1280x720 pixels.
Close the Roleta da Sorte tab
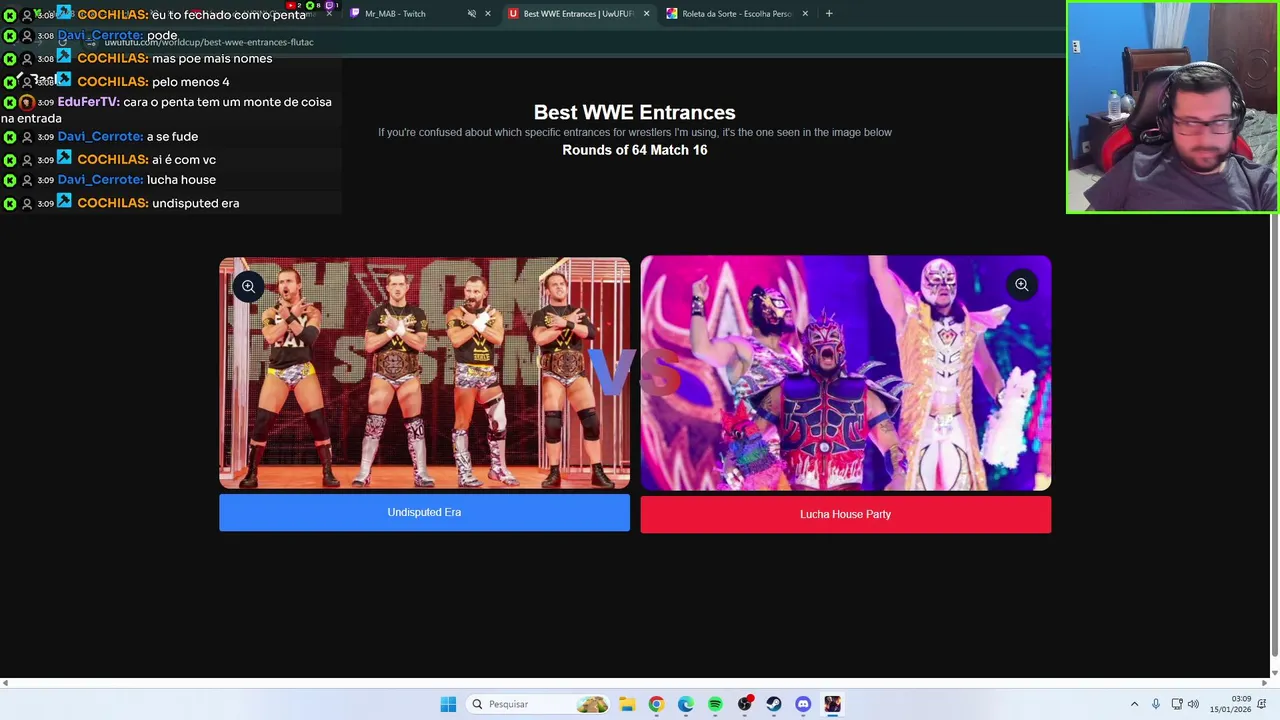point(805,14)
